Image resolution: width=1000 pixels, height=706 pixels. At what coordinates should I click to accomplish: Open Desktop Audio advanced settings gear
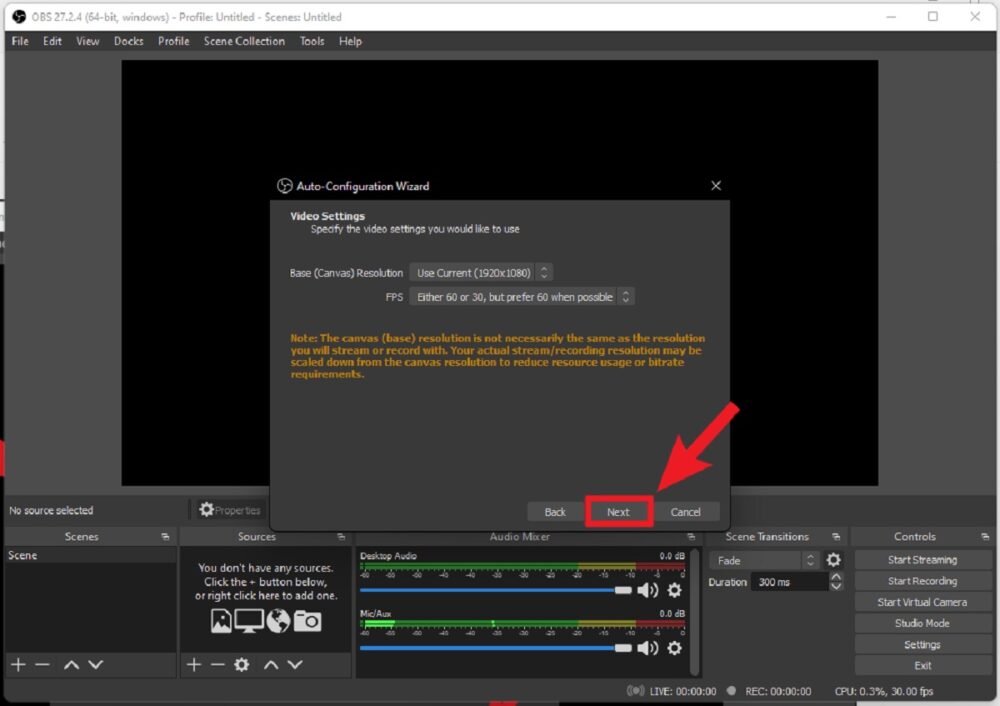point(674,591)
